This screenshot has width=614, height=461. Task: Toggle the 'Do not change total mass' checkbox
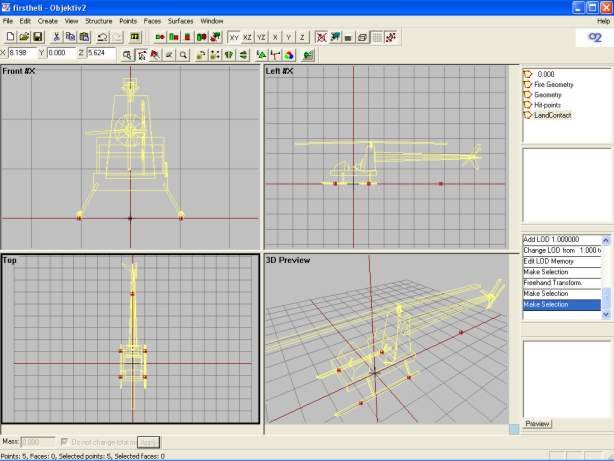64,441
